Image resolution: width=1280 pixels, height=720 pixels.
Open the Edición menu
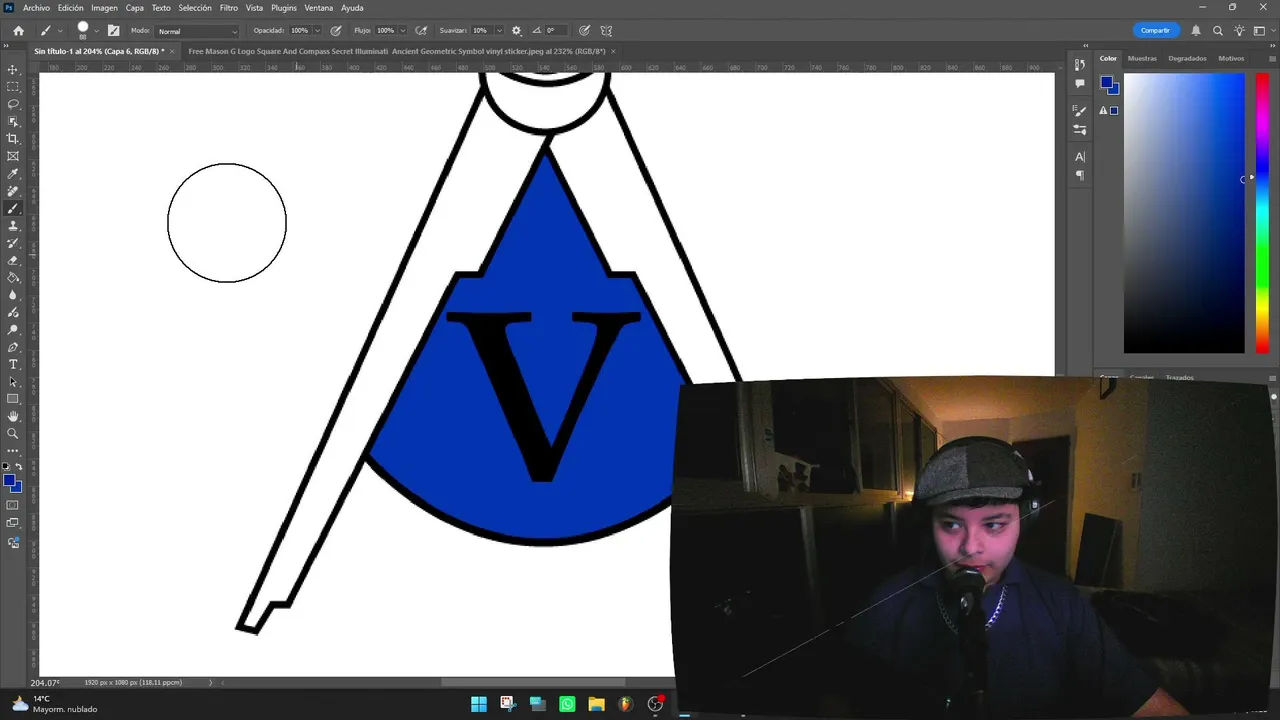tap(71, 8)
